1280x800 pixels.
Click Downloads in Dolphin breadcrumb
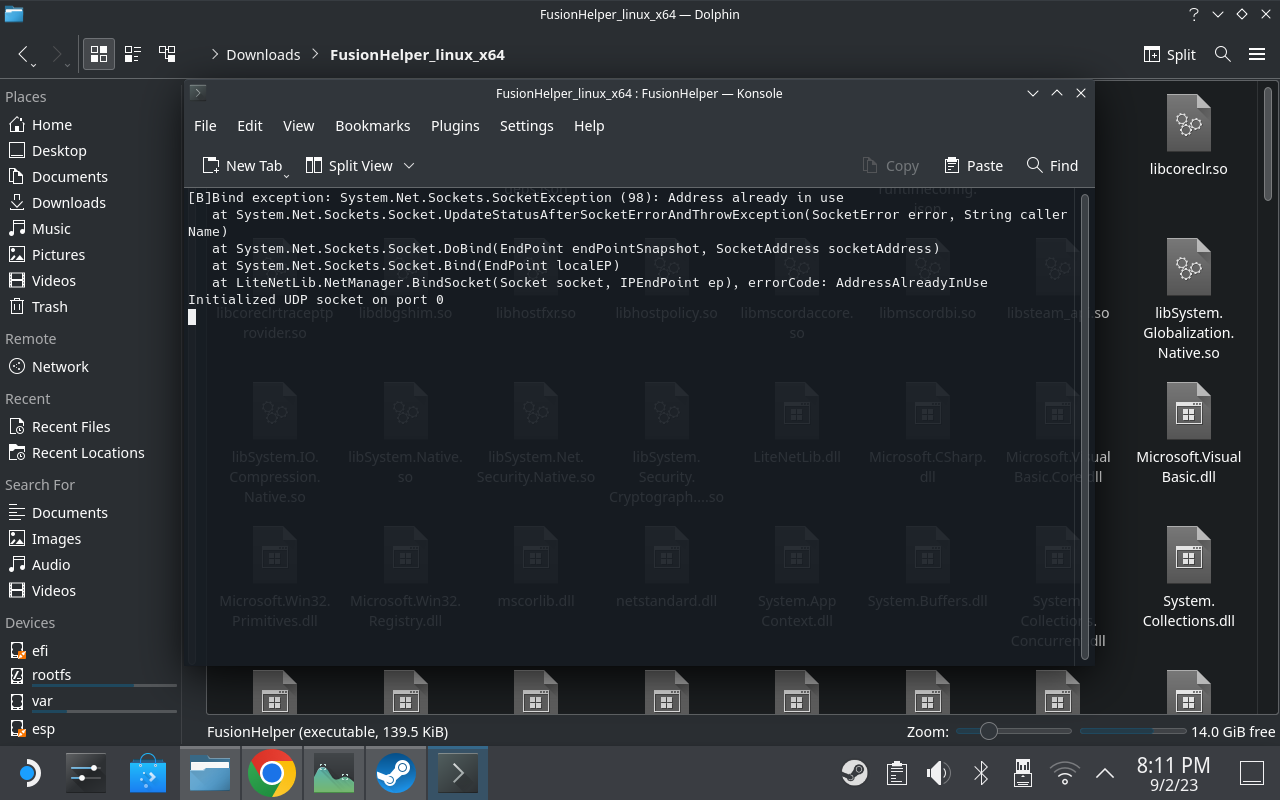(x=263, y=55)
